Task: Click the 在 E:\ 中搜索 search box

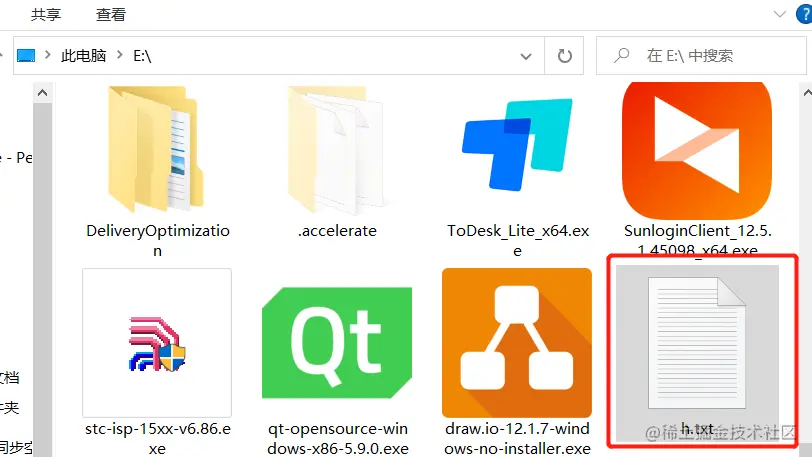Action: click(701, 55)
